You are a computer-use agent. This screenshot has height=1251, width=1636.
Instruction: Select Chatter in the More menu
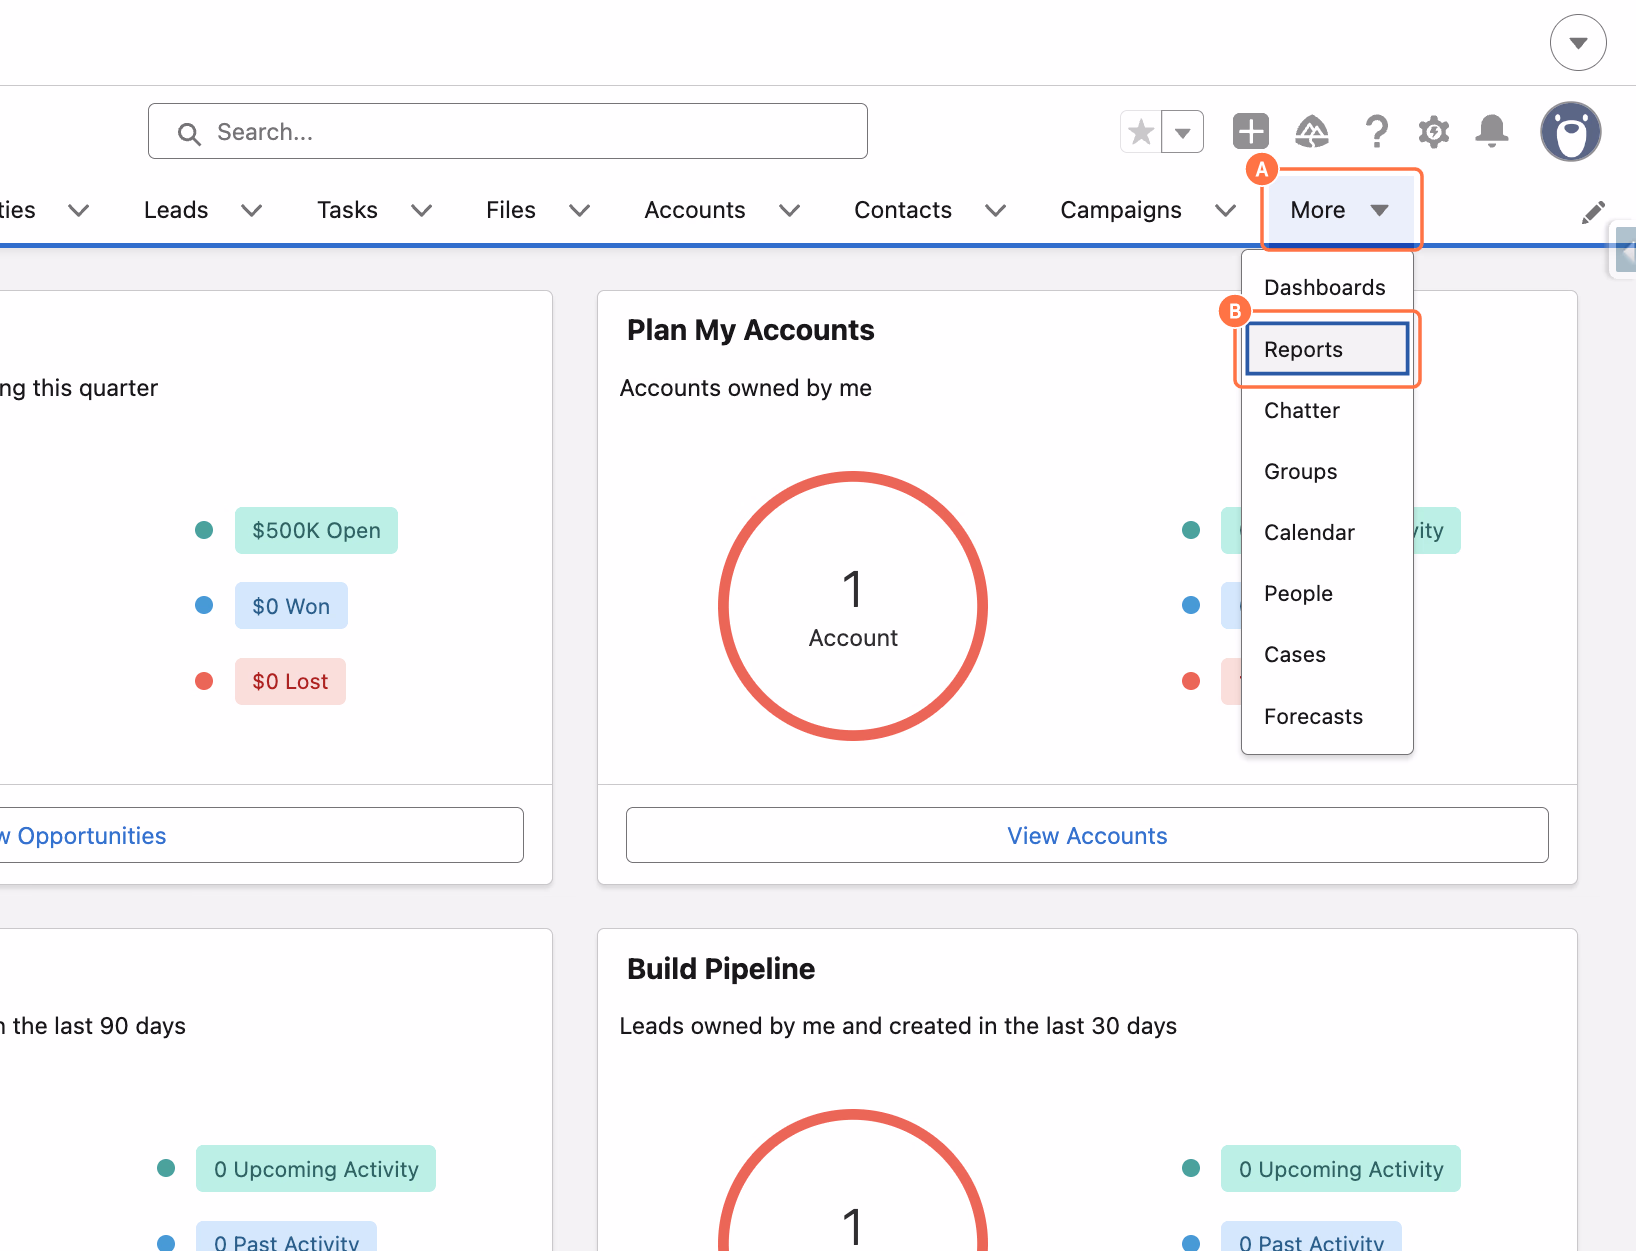(x=1327, y=411)
